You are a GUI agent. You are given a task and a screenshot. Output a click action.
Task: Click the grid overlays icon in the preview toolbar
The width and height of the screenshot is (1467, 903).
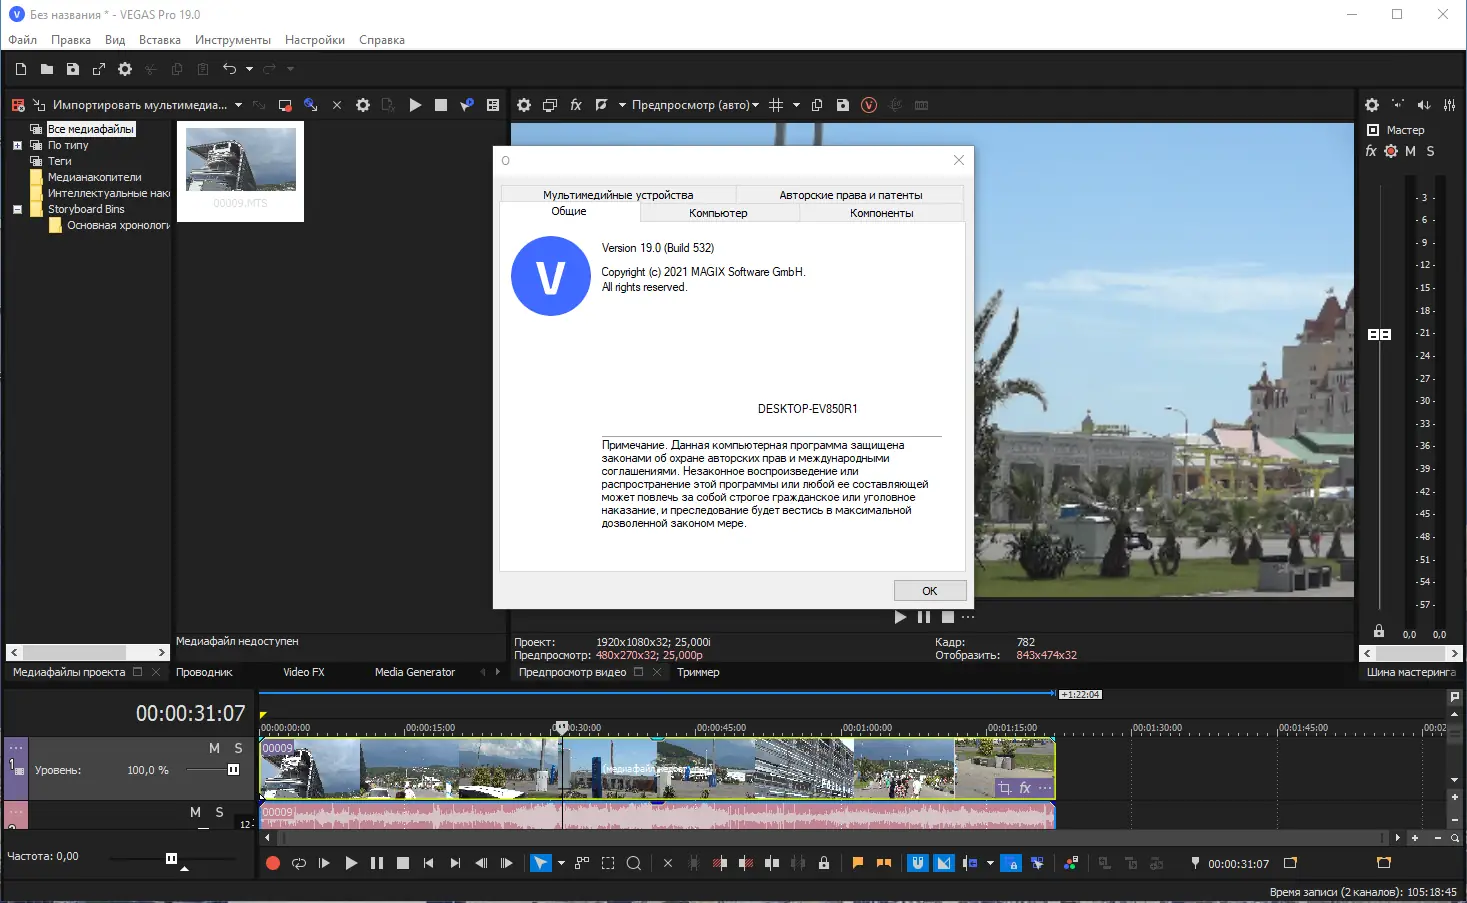click(776, 105)
